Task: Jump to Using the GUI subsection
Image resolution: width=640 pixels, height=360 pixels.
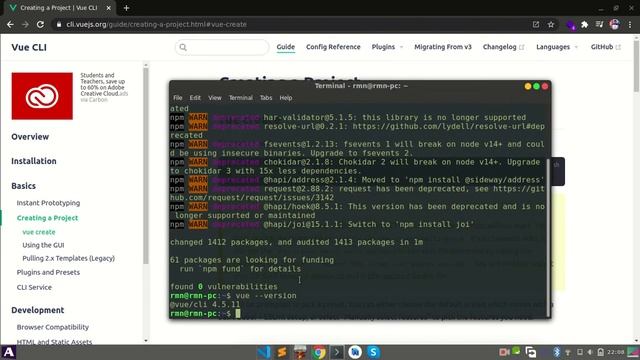Action: point(43,245)
